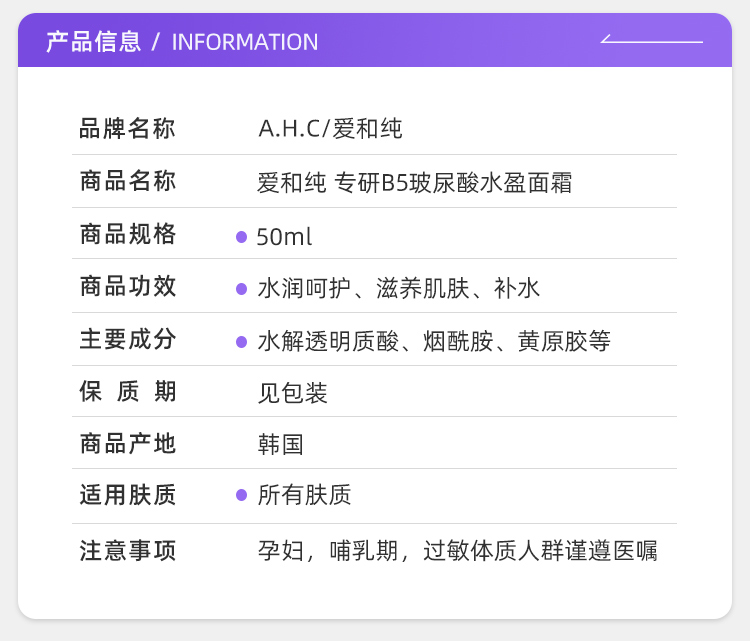Select the 商品规格 row label
The image size is (750, 641).
click(x=128, y=235)
